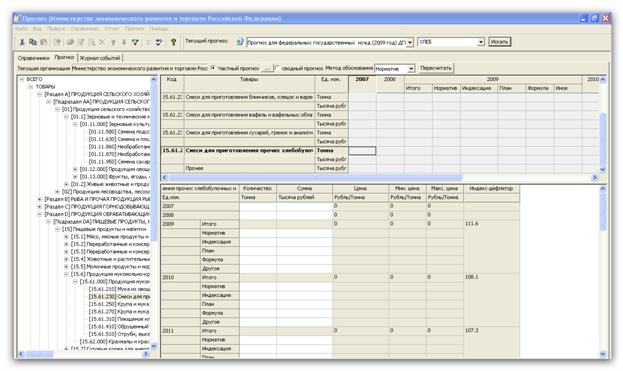Open the Правка menu

coord(56,29)
